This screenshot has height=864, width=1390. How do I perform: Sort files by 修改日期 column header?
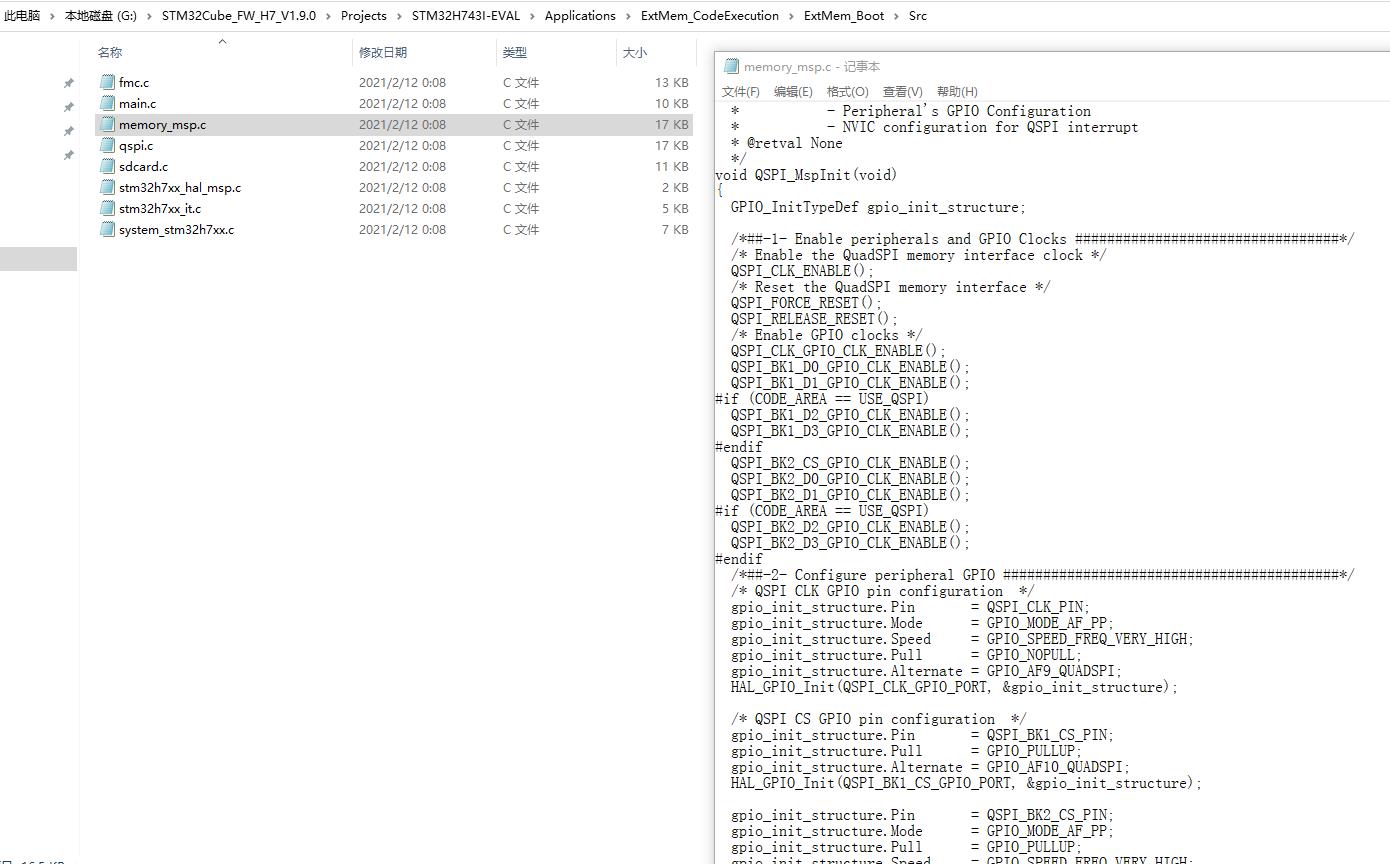click(x=383, y=52)
